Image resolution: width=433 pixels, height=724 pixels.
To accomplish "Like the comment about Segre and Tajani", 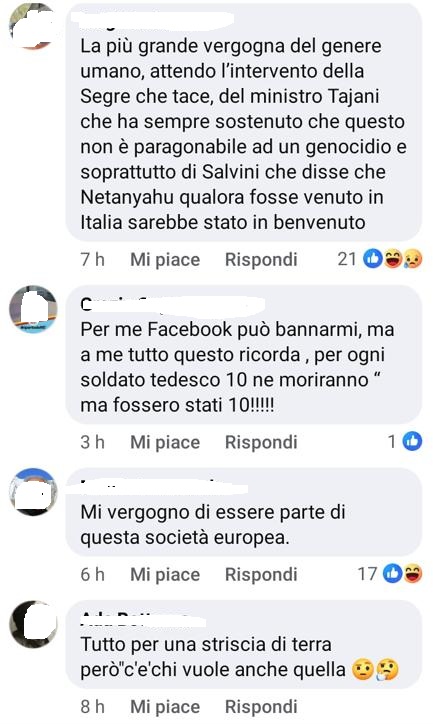I will [x=165, y=259].
